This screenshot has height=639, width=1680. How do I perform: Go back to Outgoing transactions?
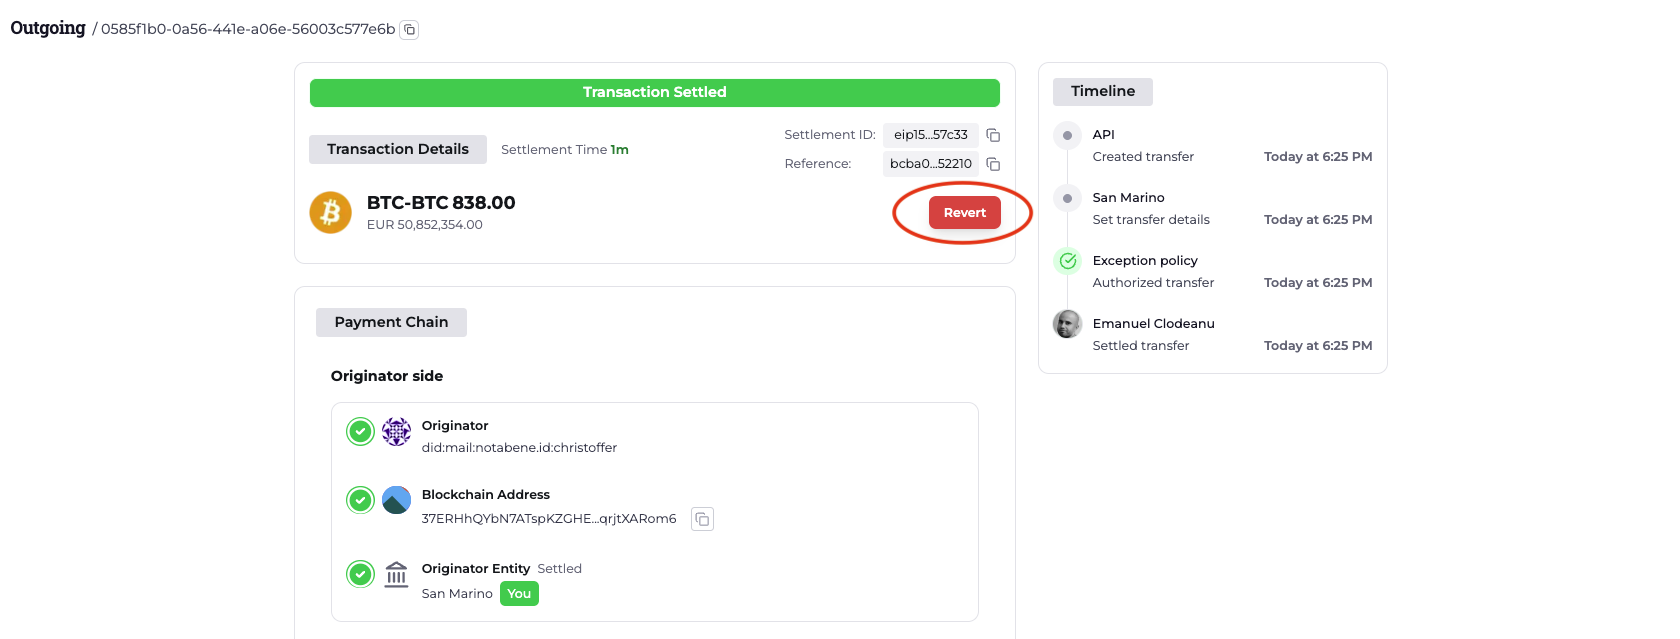pyautogui.click(x=48, y=28)
